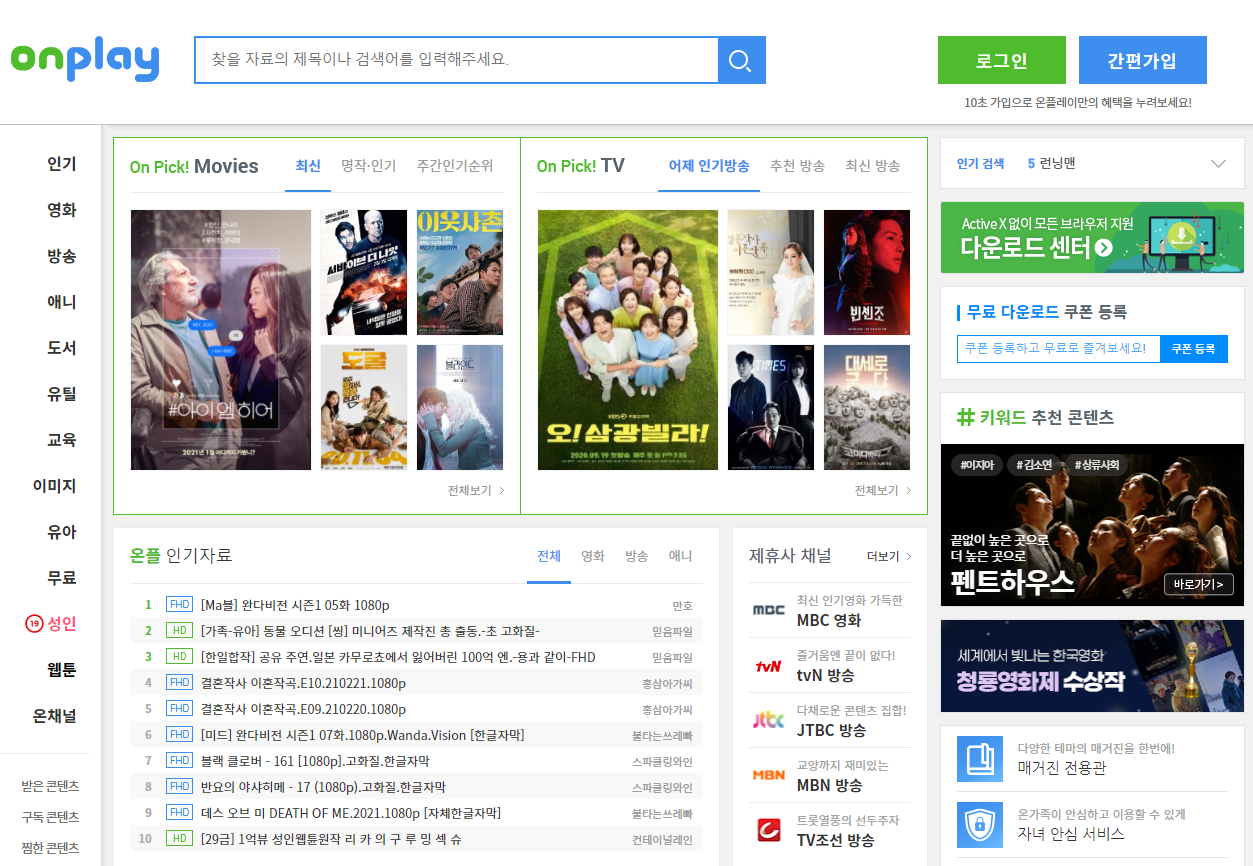The width and height of the screenshot is (1253, 866).
Task: Click FHD badge on rank 1 완다비전 row
Action: [x=180, y=605]
